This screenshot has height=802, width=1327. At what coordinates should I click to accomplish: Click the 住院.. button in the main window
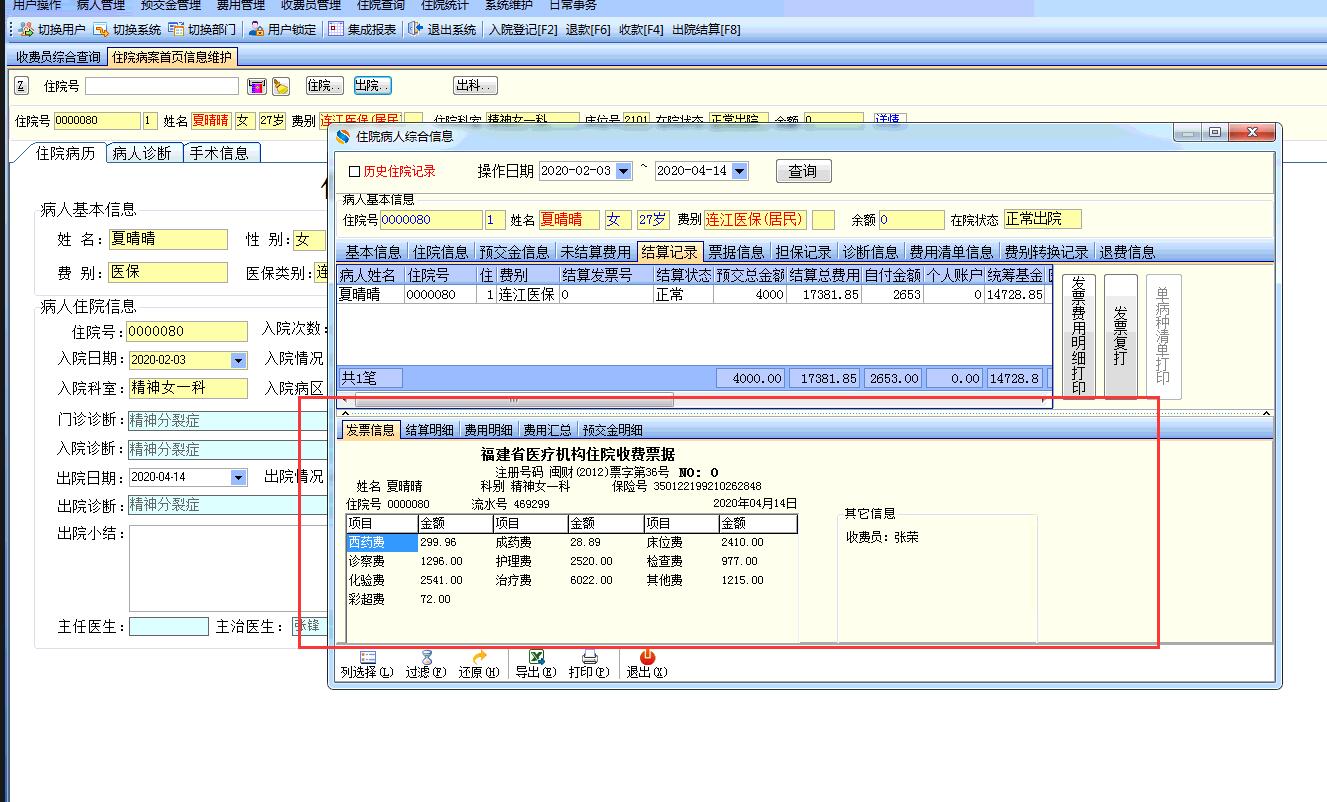(324, 86)
